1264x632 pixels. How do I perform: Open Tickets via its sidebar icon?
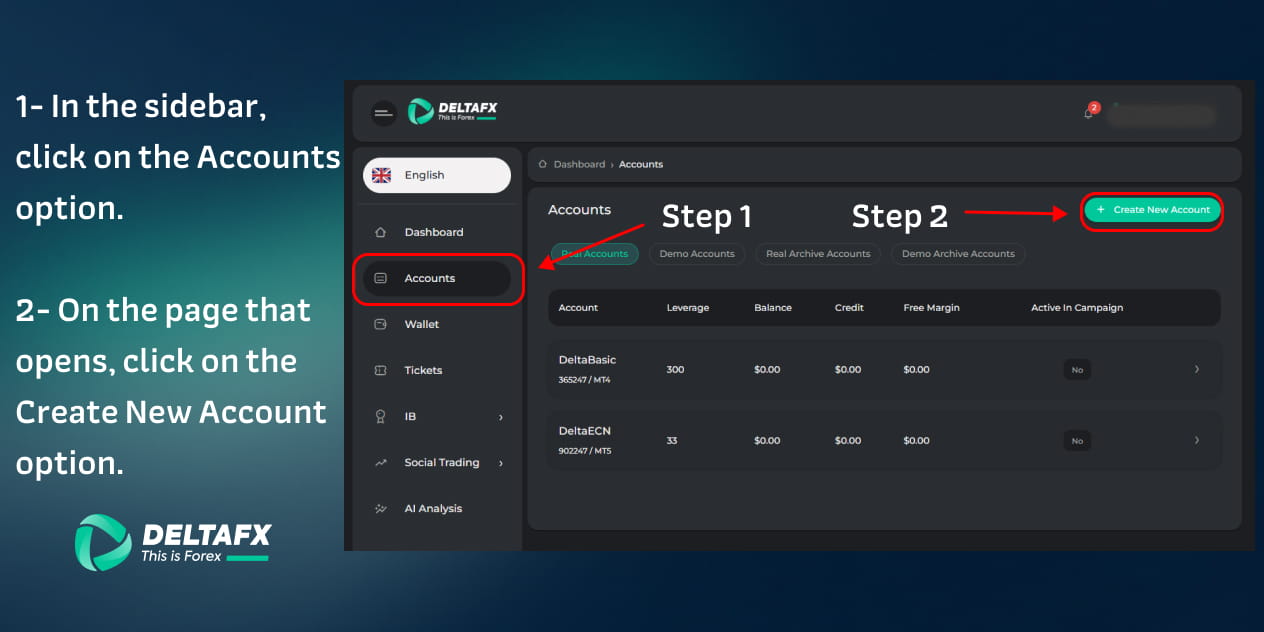381,370
